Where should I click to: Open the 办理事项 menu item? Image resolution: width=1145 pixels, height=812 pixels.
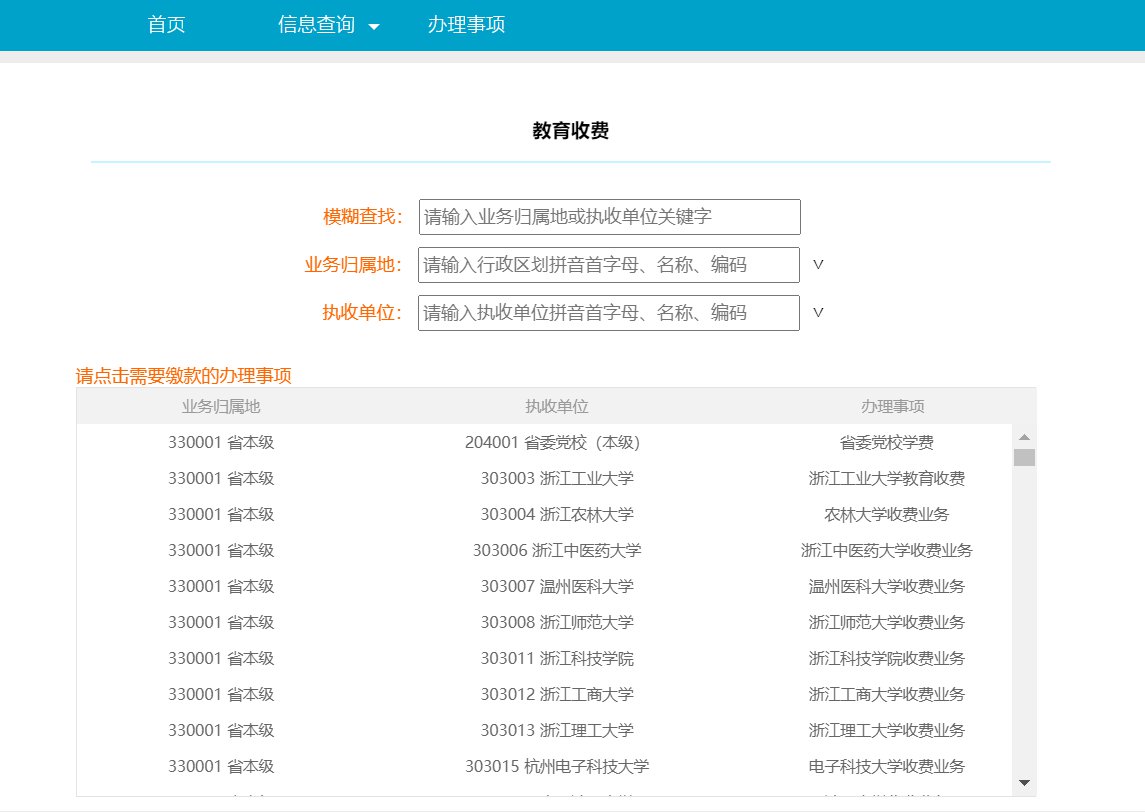(x=466, y=25)
